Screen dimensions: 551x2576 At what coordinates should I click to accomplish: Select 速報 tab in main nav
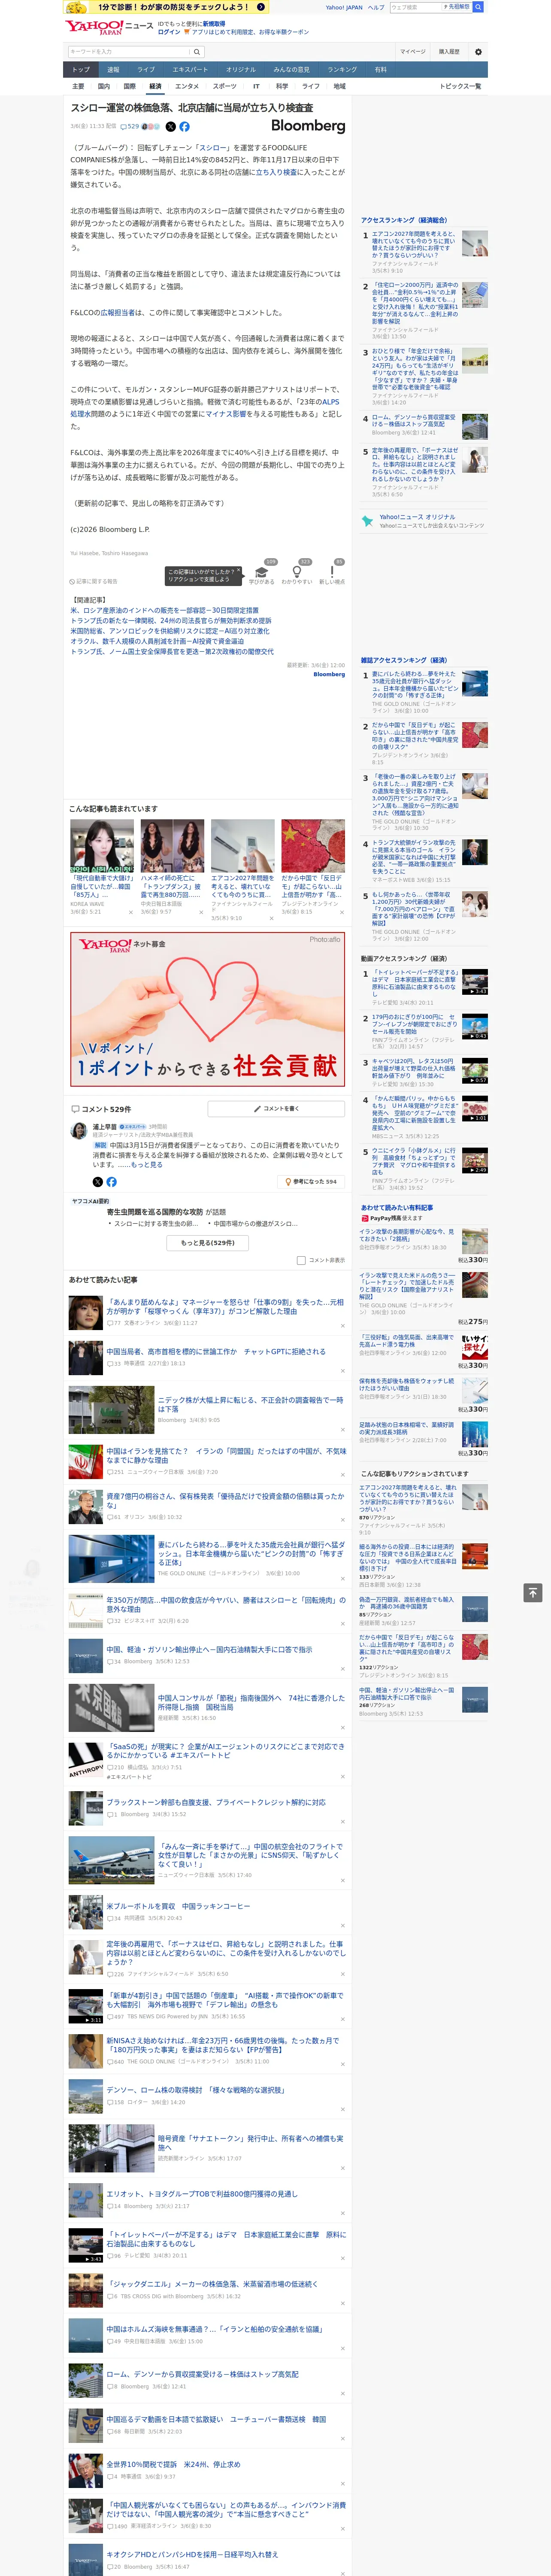point(113,69)
